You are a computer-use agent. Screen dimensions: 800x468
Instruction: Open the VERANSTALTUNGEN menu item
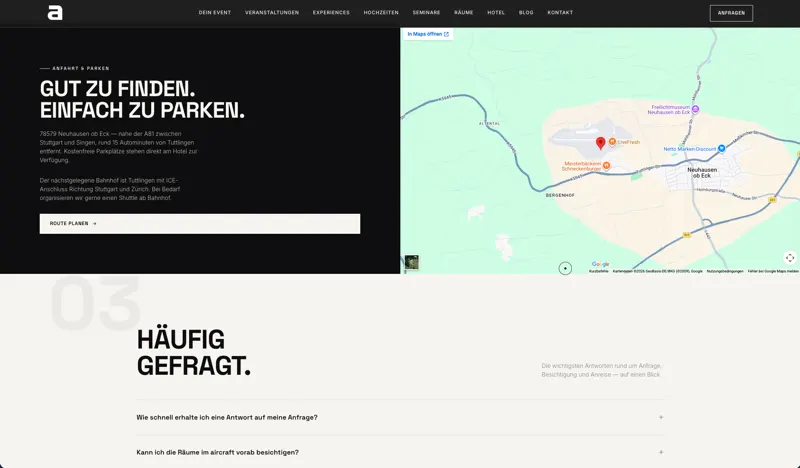coord(272,13)
